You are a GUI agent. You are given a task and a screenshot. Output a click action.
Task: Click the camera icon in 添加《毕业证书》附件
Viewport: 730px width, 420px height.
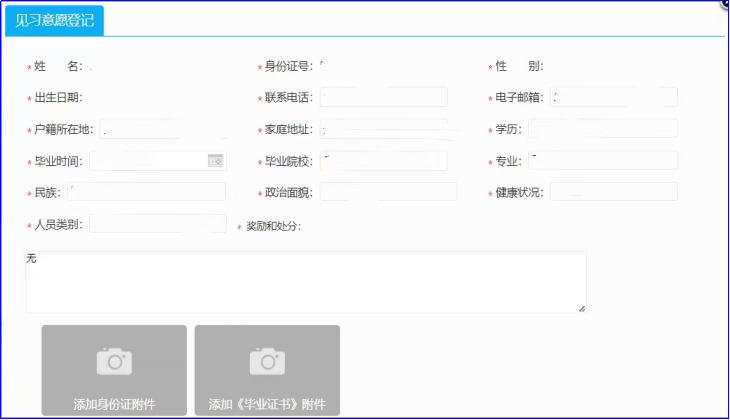pos(267,361)
